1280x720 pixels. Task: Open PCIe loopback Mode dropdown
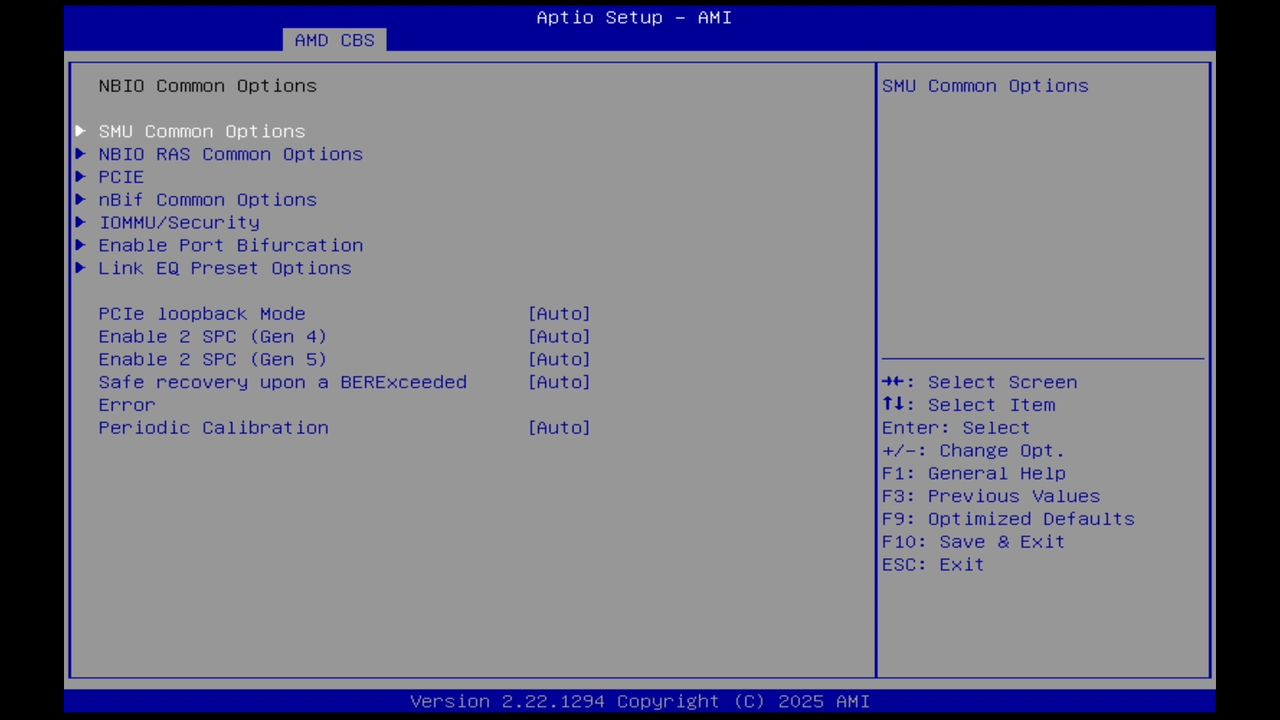click(x=559, y=313)
